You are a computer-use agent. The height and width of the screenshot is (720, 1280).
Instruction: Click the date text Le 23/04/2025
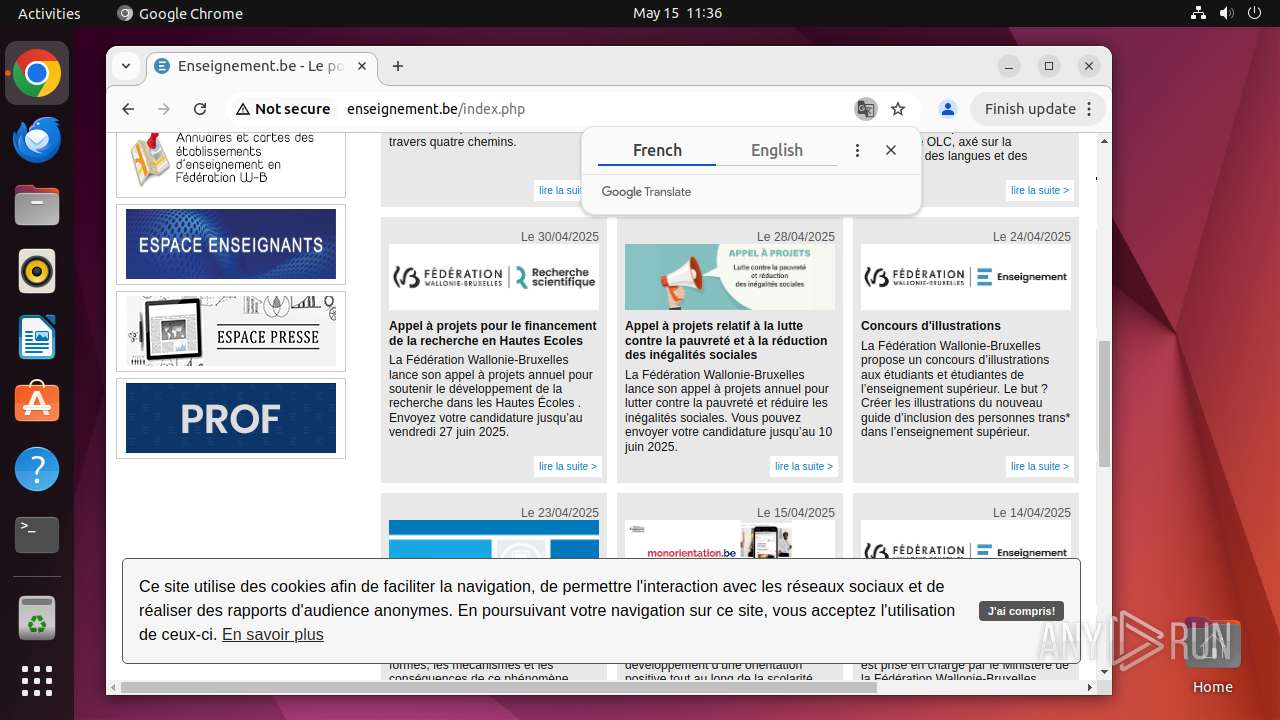click(x=560, y=513)
